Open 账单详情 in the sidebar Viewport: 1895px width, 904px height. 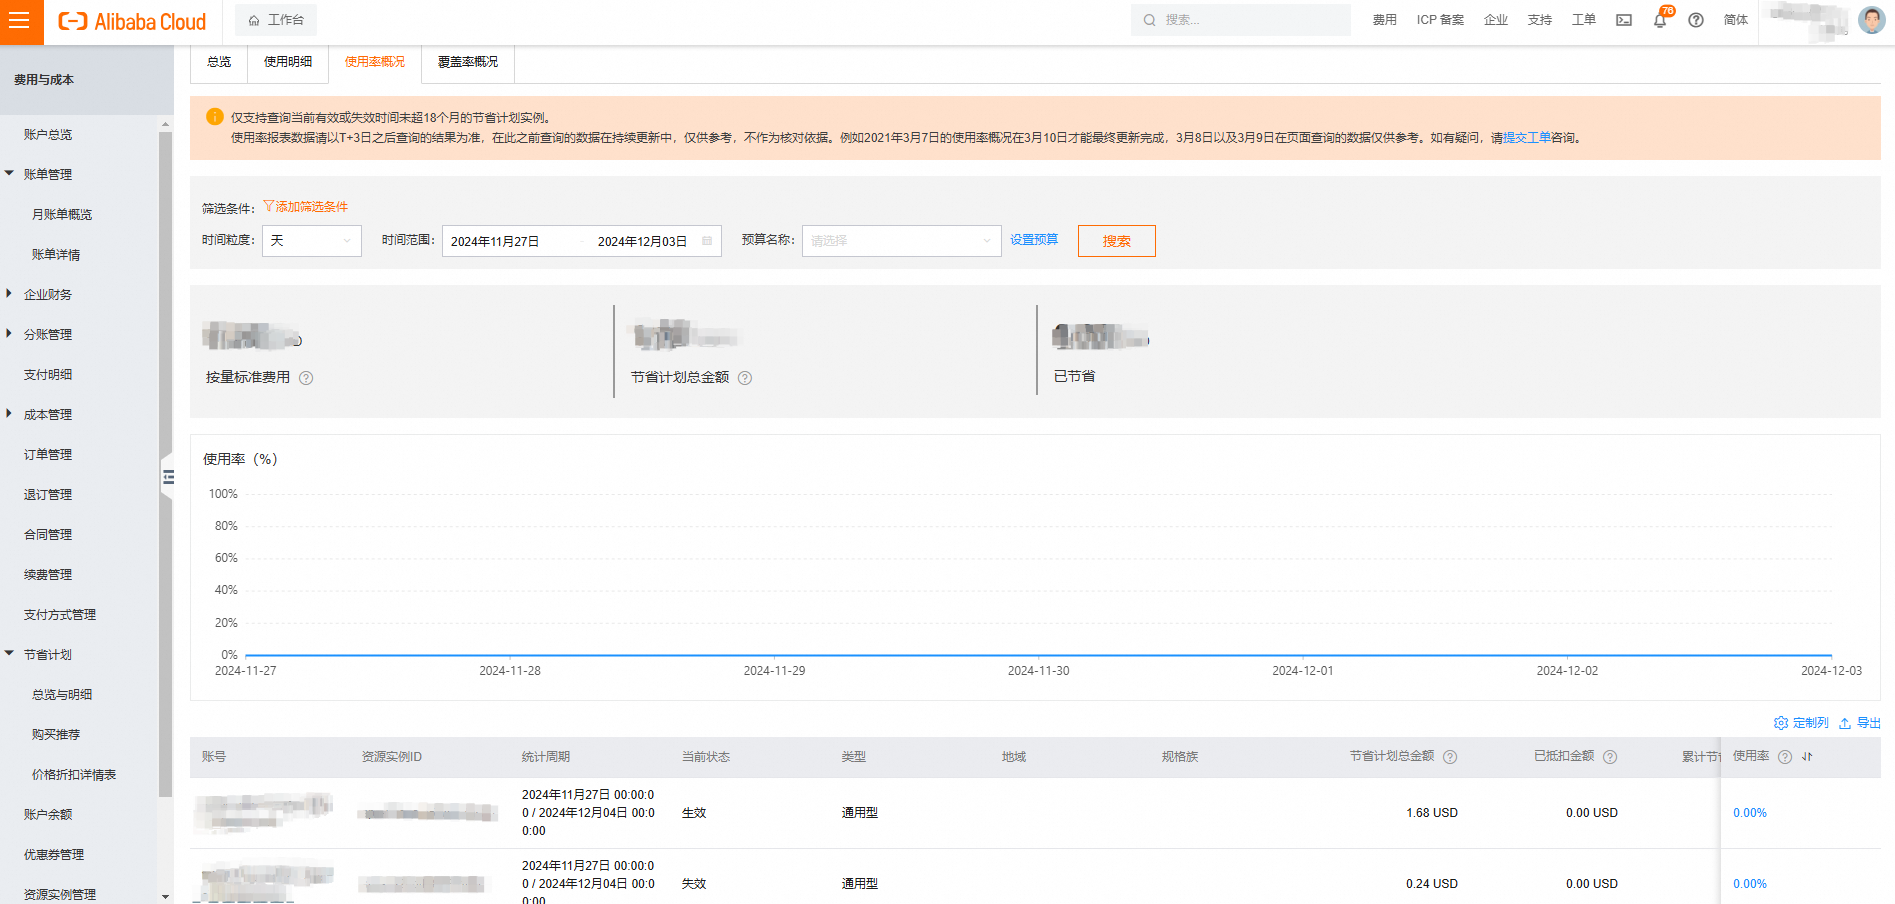point(56,254)
